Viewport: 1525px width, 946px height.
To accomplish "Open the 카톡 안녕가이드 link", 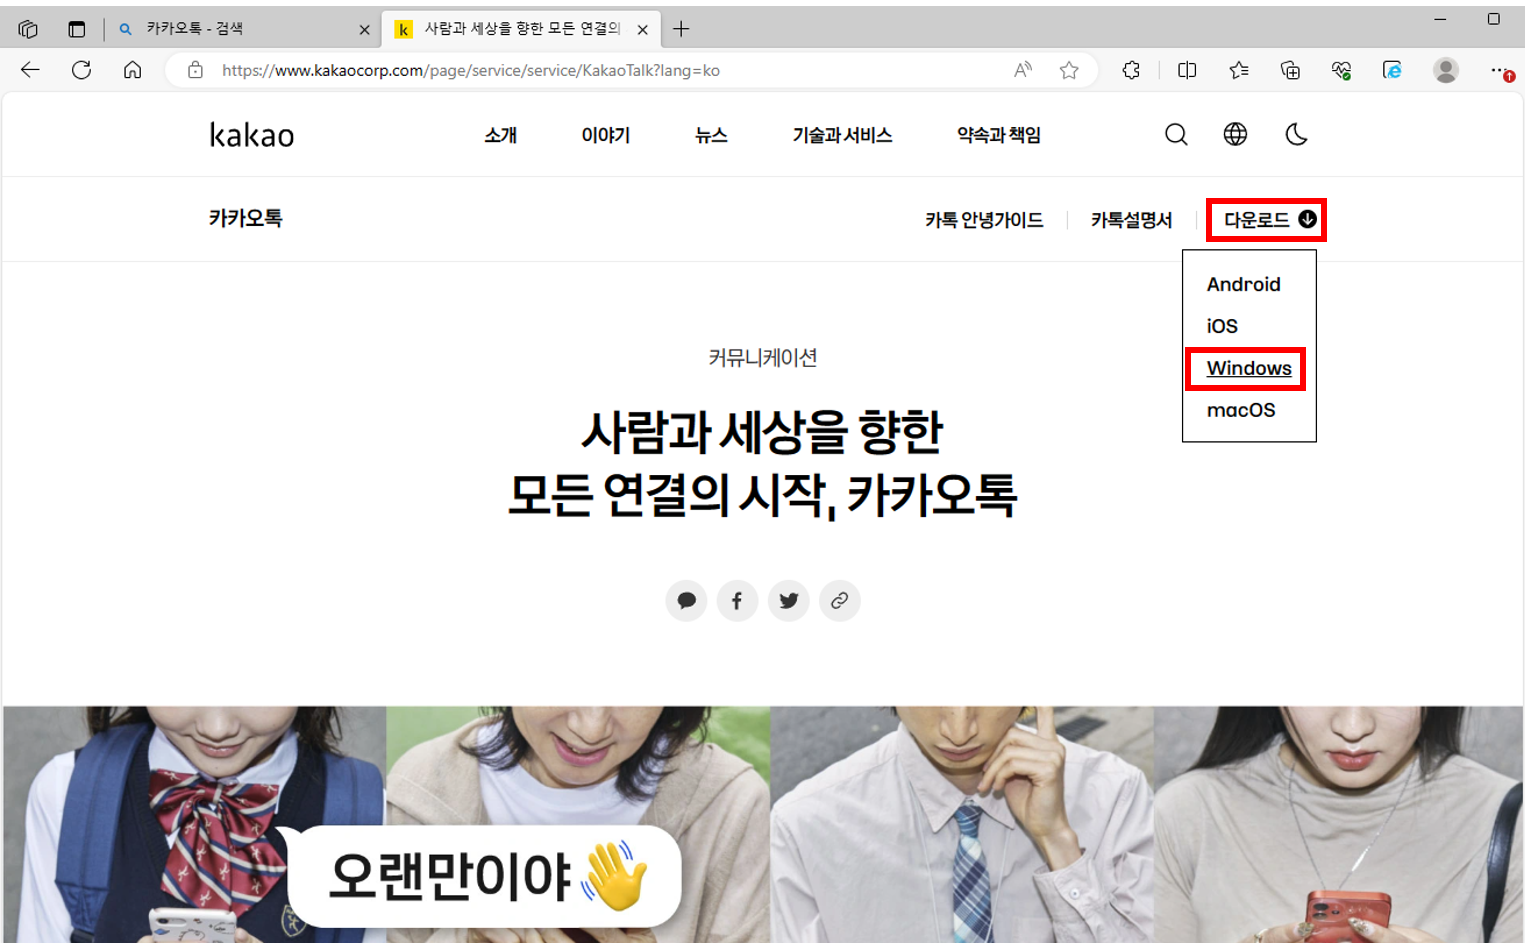I will click(984, 220).
